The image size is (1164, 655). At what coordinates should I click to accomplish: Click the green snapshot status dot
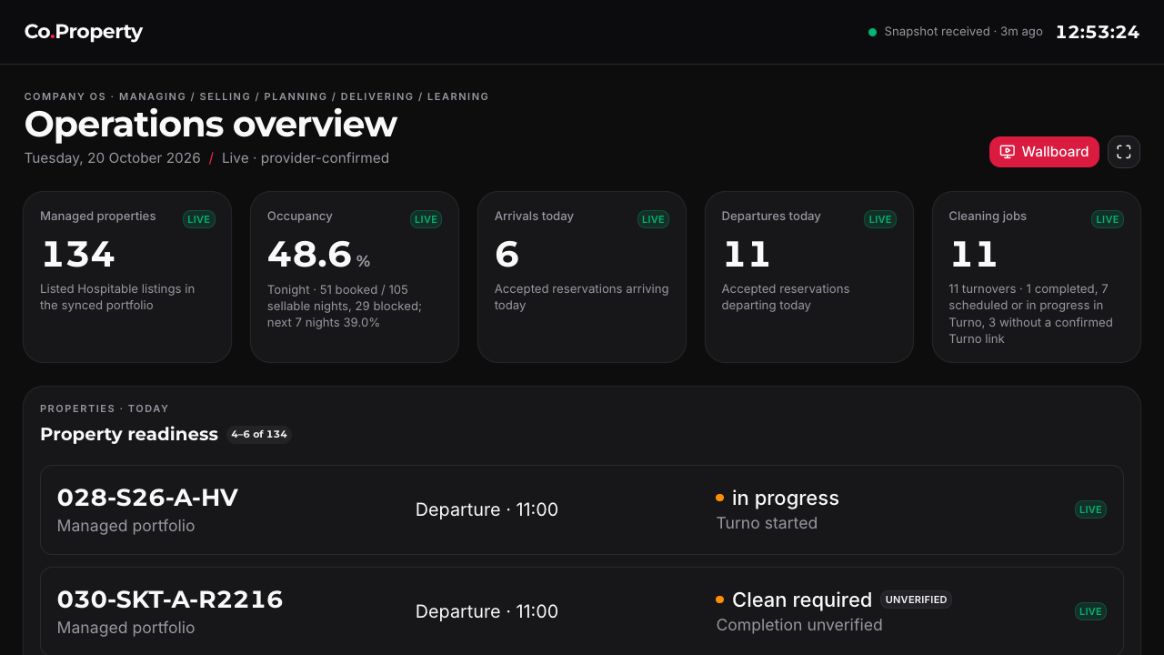pyautogui.click(x=872, y=32)
